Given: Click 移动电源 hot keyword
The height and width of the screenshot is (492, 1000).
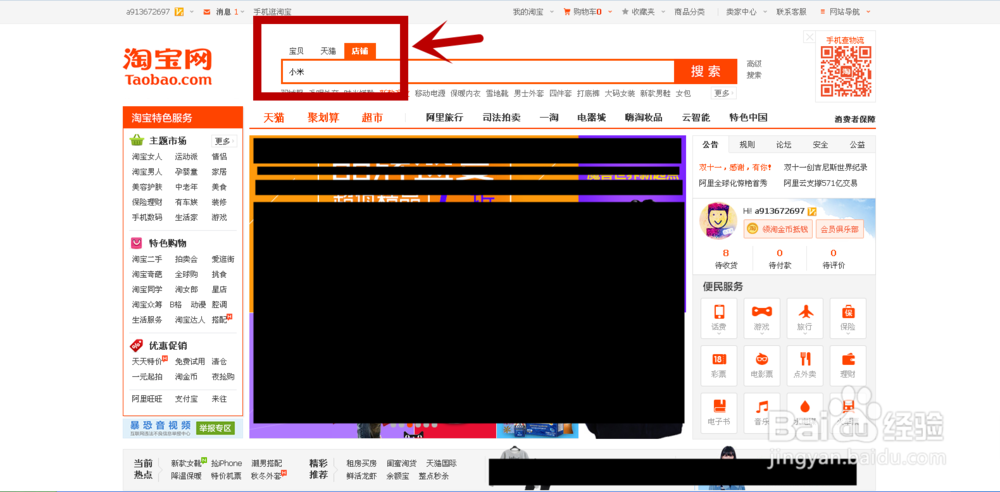Looking at the screenshot, I should (430, 94).
